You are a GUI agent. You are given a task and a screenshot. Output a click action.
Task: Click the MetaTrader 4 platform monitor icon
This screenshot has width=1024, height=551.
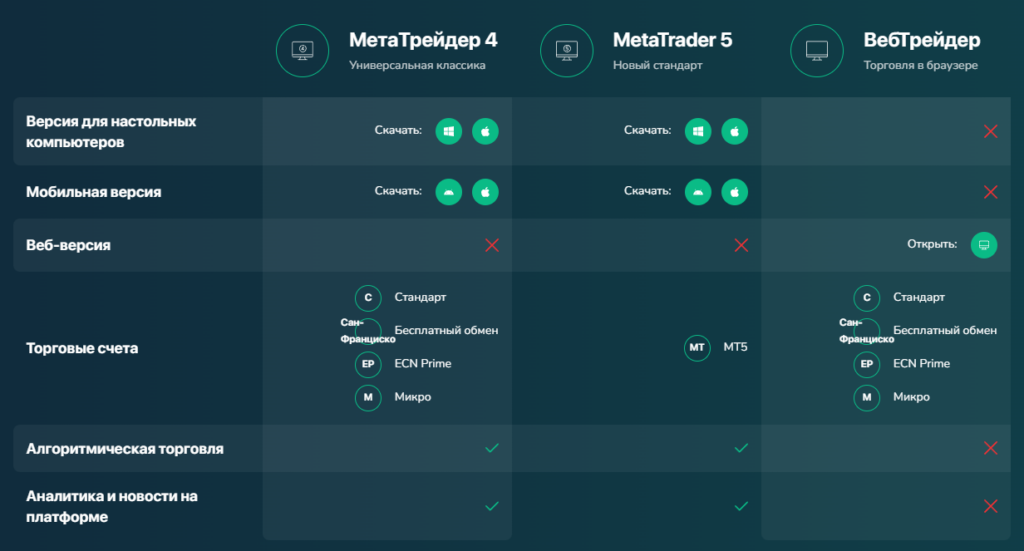304,51
